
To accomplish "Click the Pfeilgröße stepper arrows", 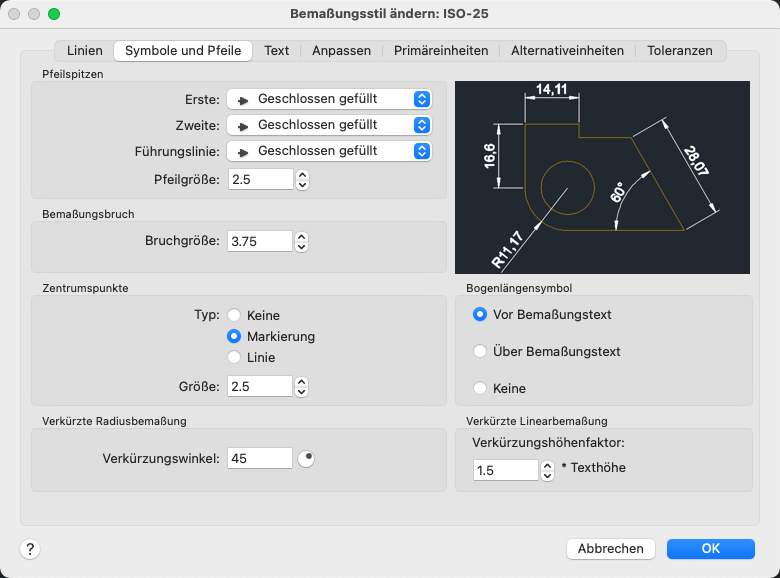I will [x=303, y=179].
